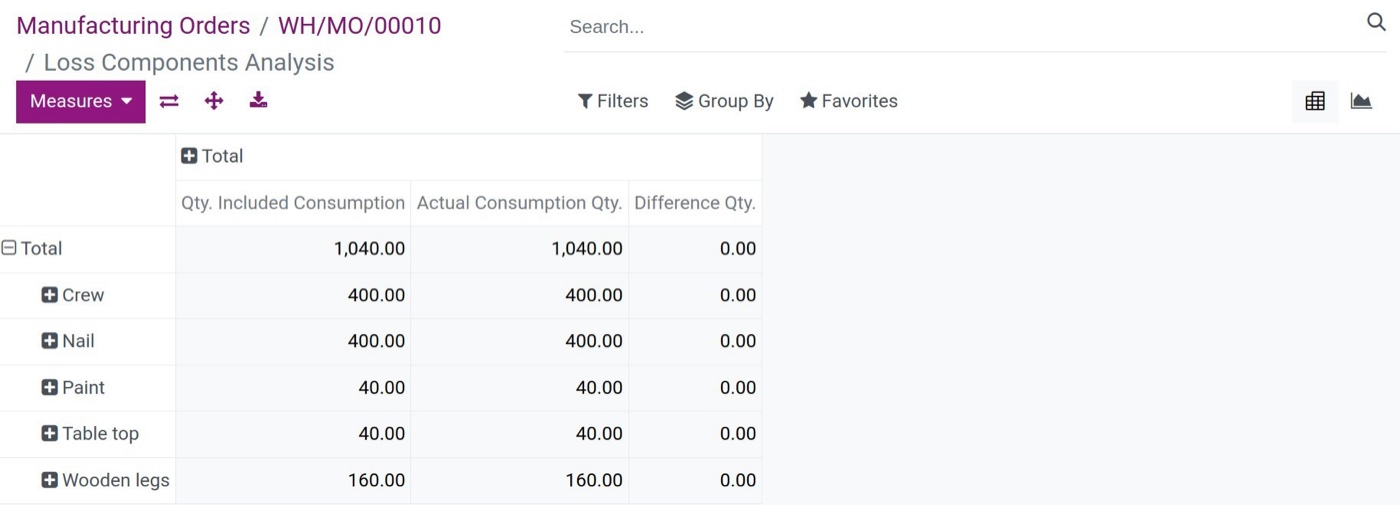The height and width of the screenshot is (505, 1400).
Task: Switch to graph view icon
Action: tap(1361, 101)
